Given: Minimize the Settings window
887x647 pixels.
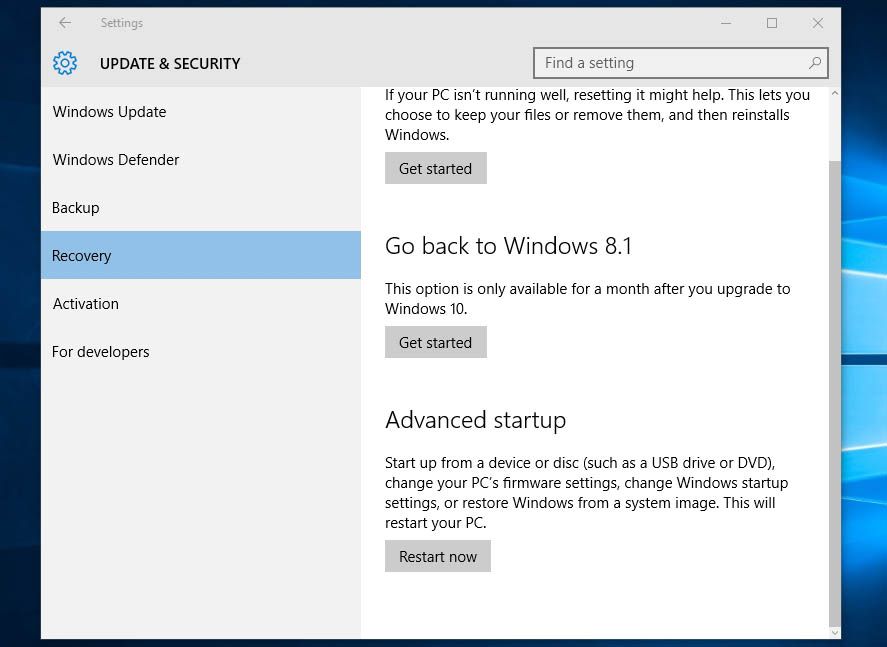Looking at the screenshot, I should click(726, 23).
